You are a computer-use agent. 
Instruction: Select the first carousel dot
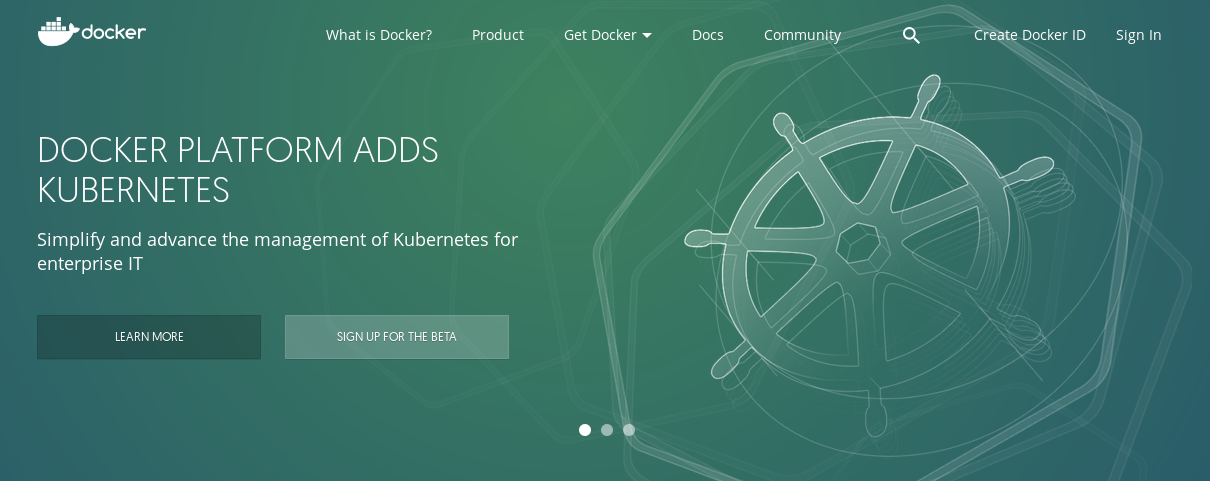click(x=585, y=430)
